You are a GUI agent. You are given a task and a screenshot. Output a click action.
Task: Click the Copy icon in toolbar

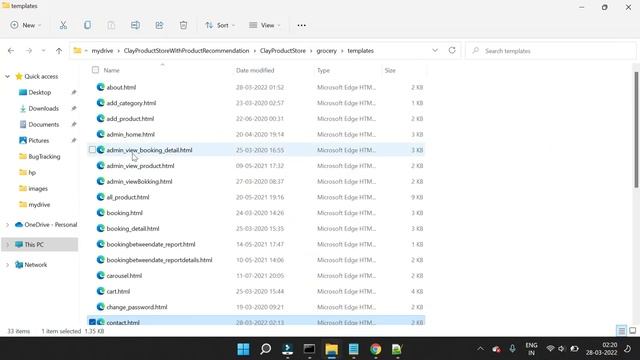pyautogui.click(x=87, y=25)
